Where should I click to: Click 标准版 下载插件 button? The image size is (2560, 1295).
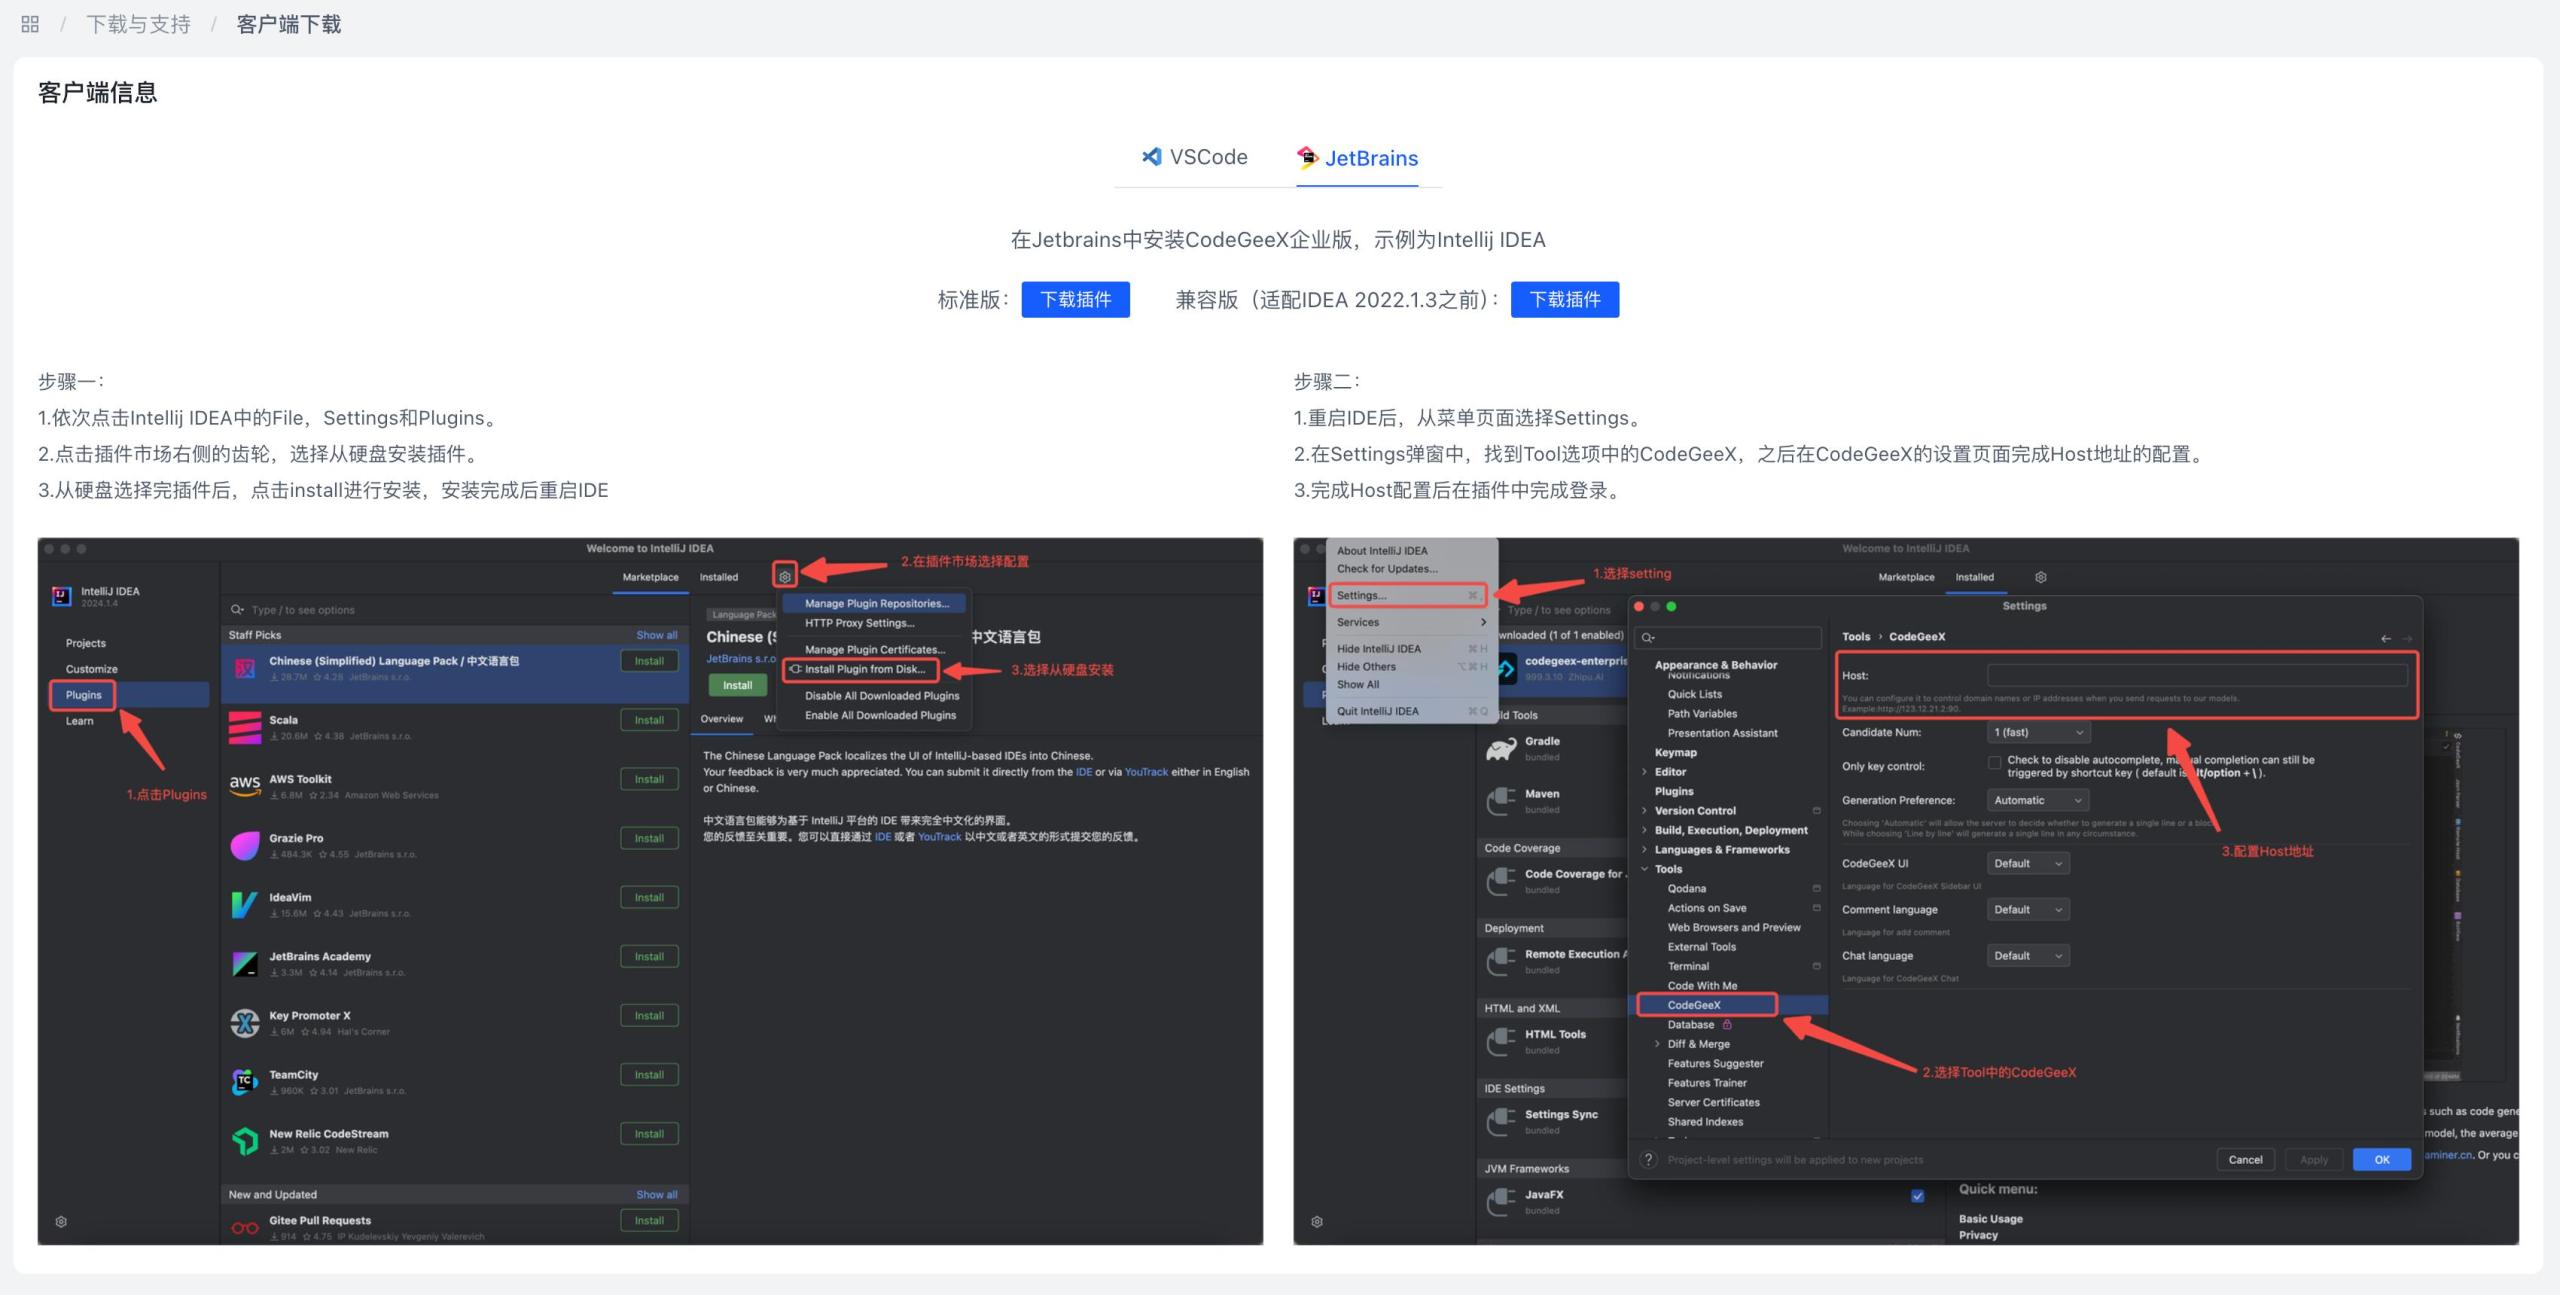(1075, 299)
